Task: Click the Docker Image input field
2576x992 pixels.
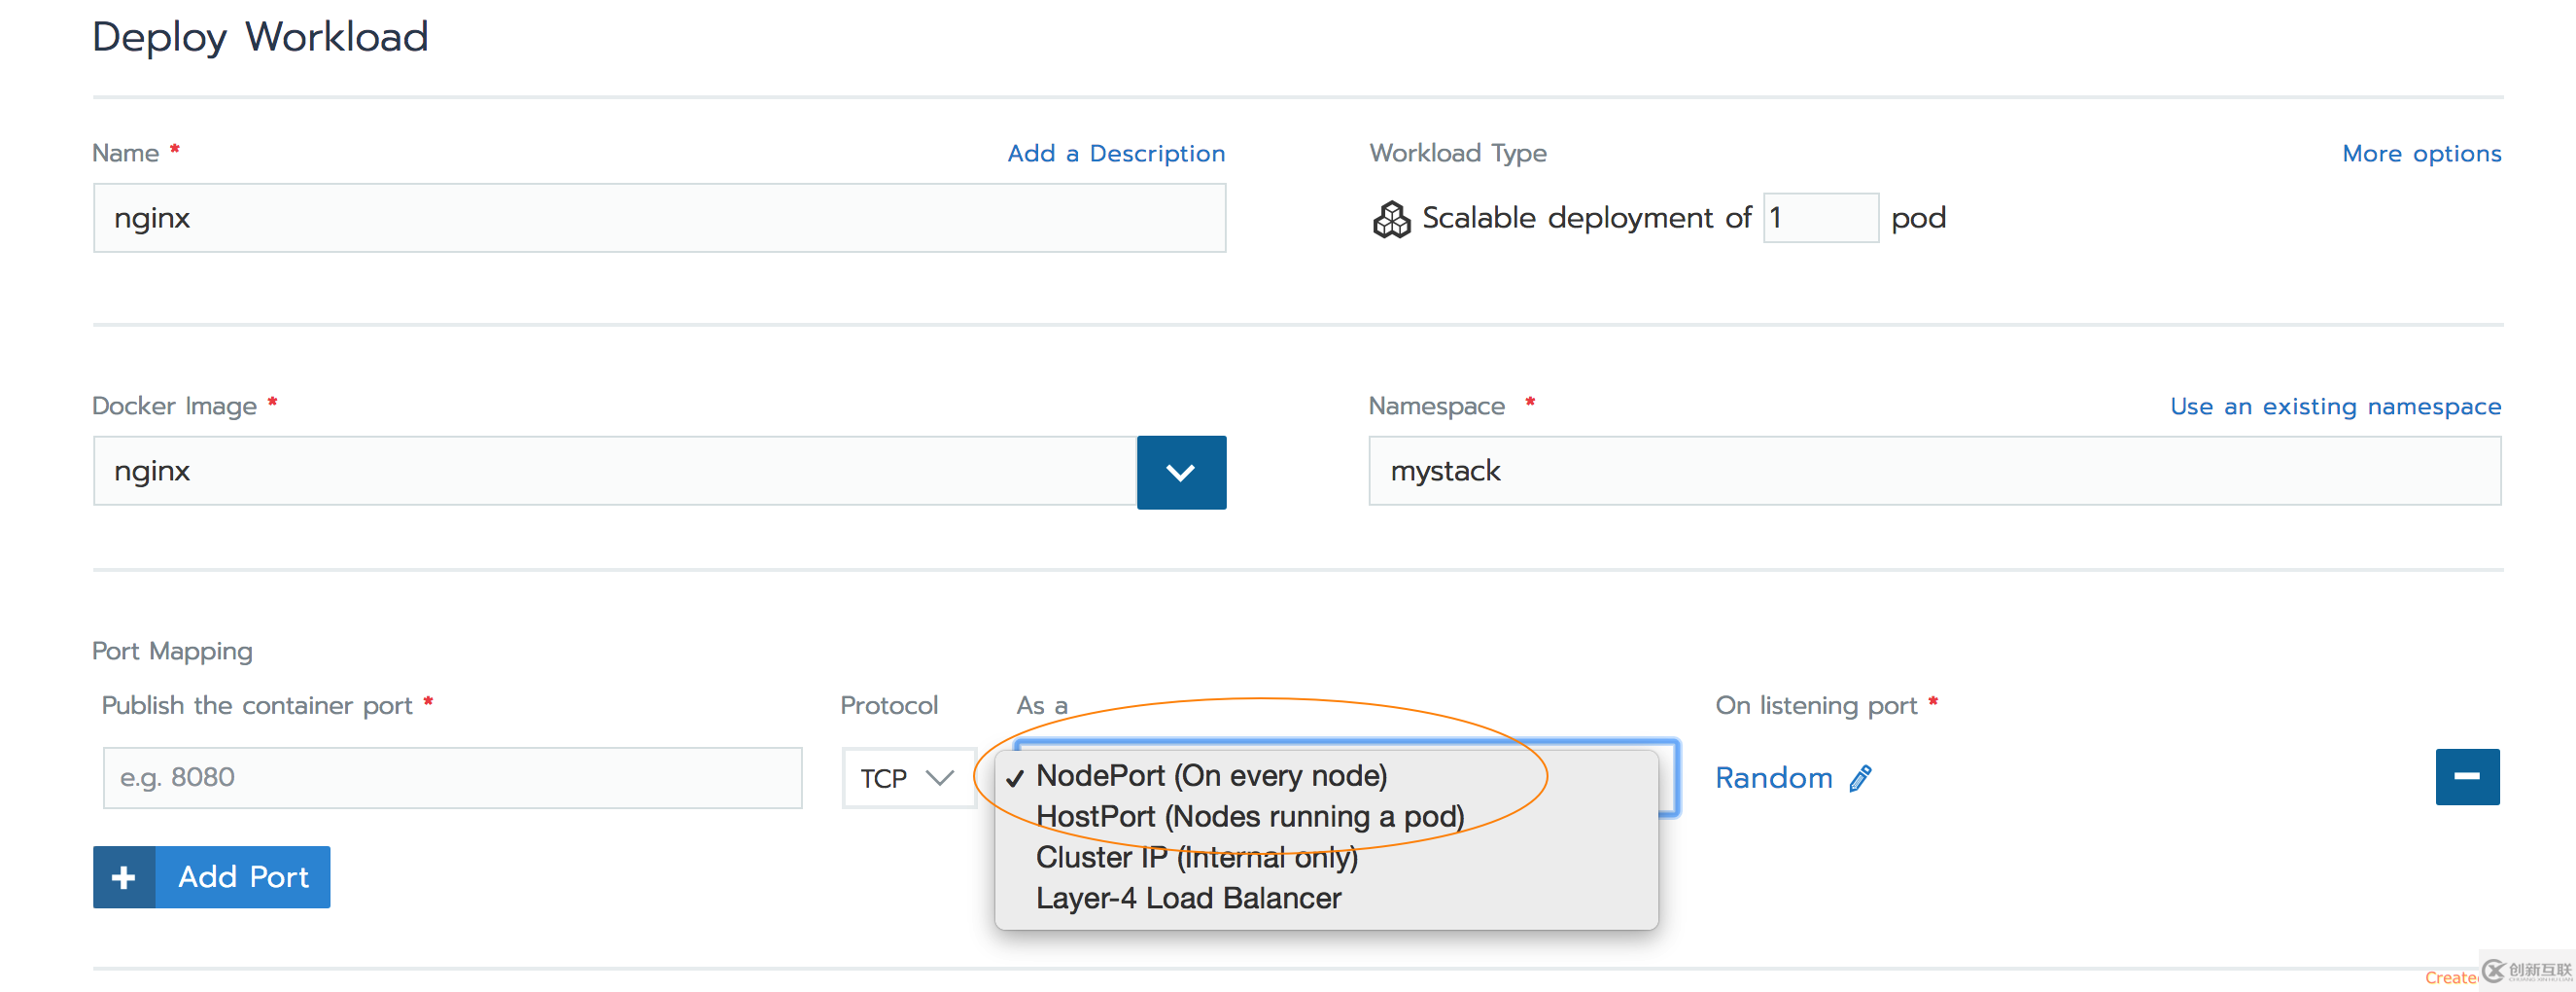Action: [x=615, y=471]
